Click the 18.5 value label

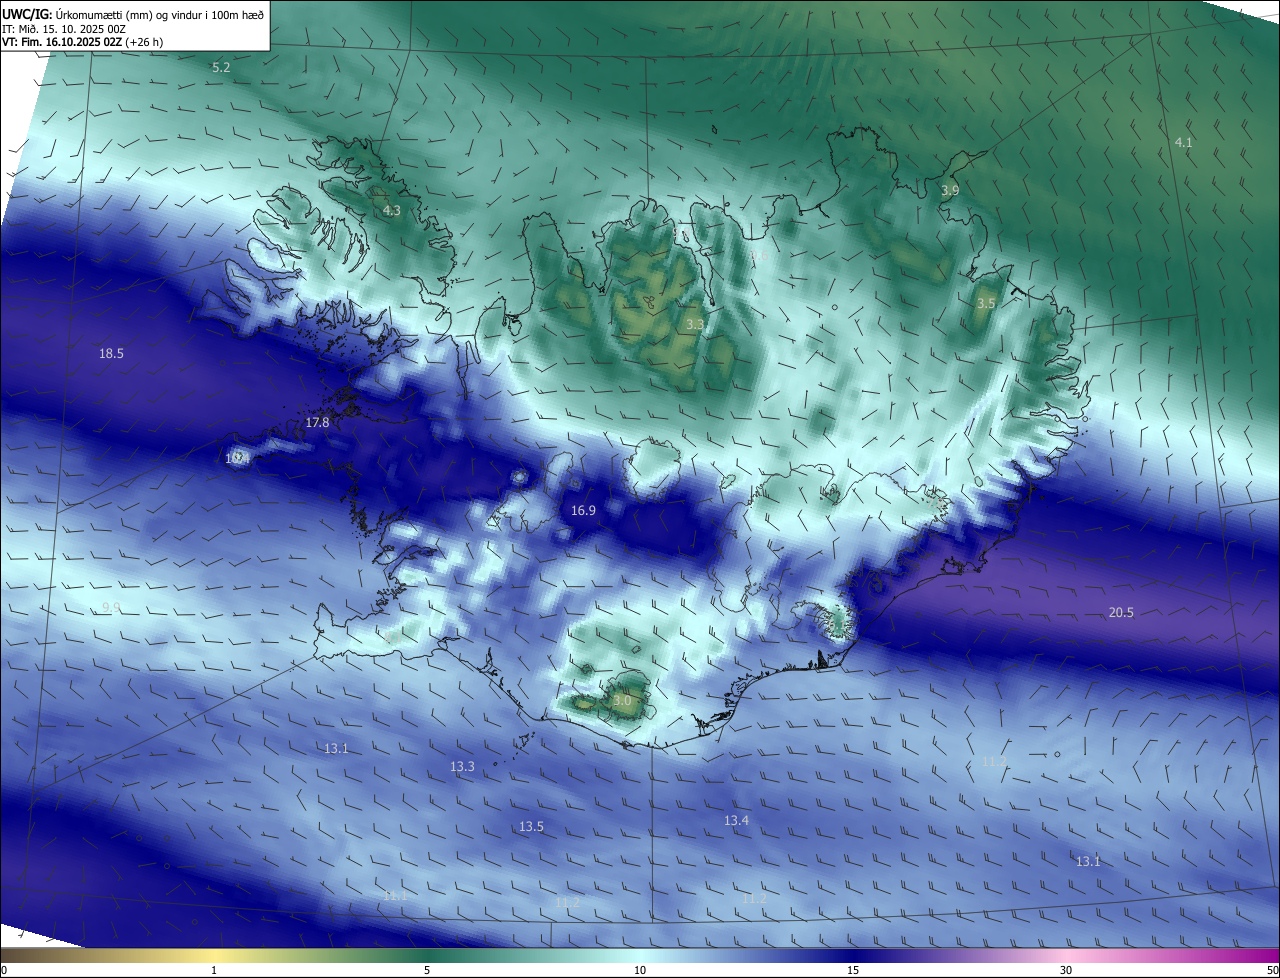(x=111, y=353)
